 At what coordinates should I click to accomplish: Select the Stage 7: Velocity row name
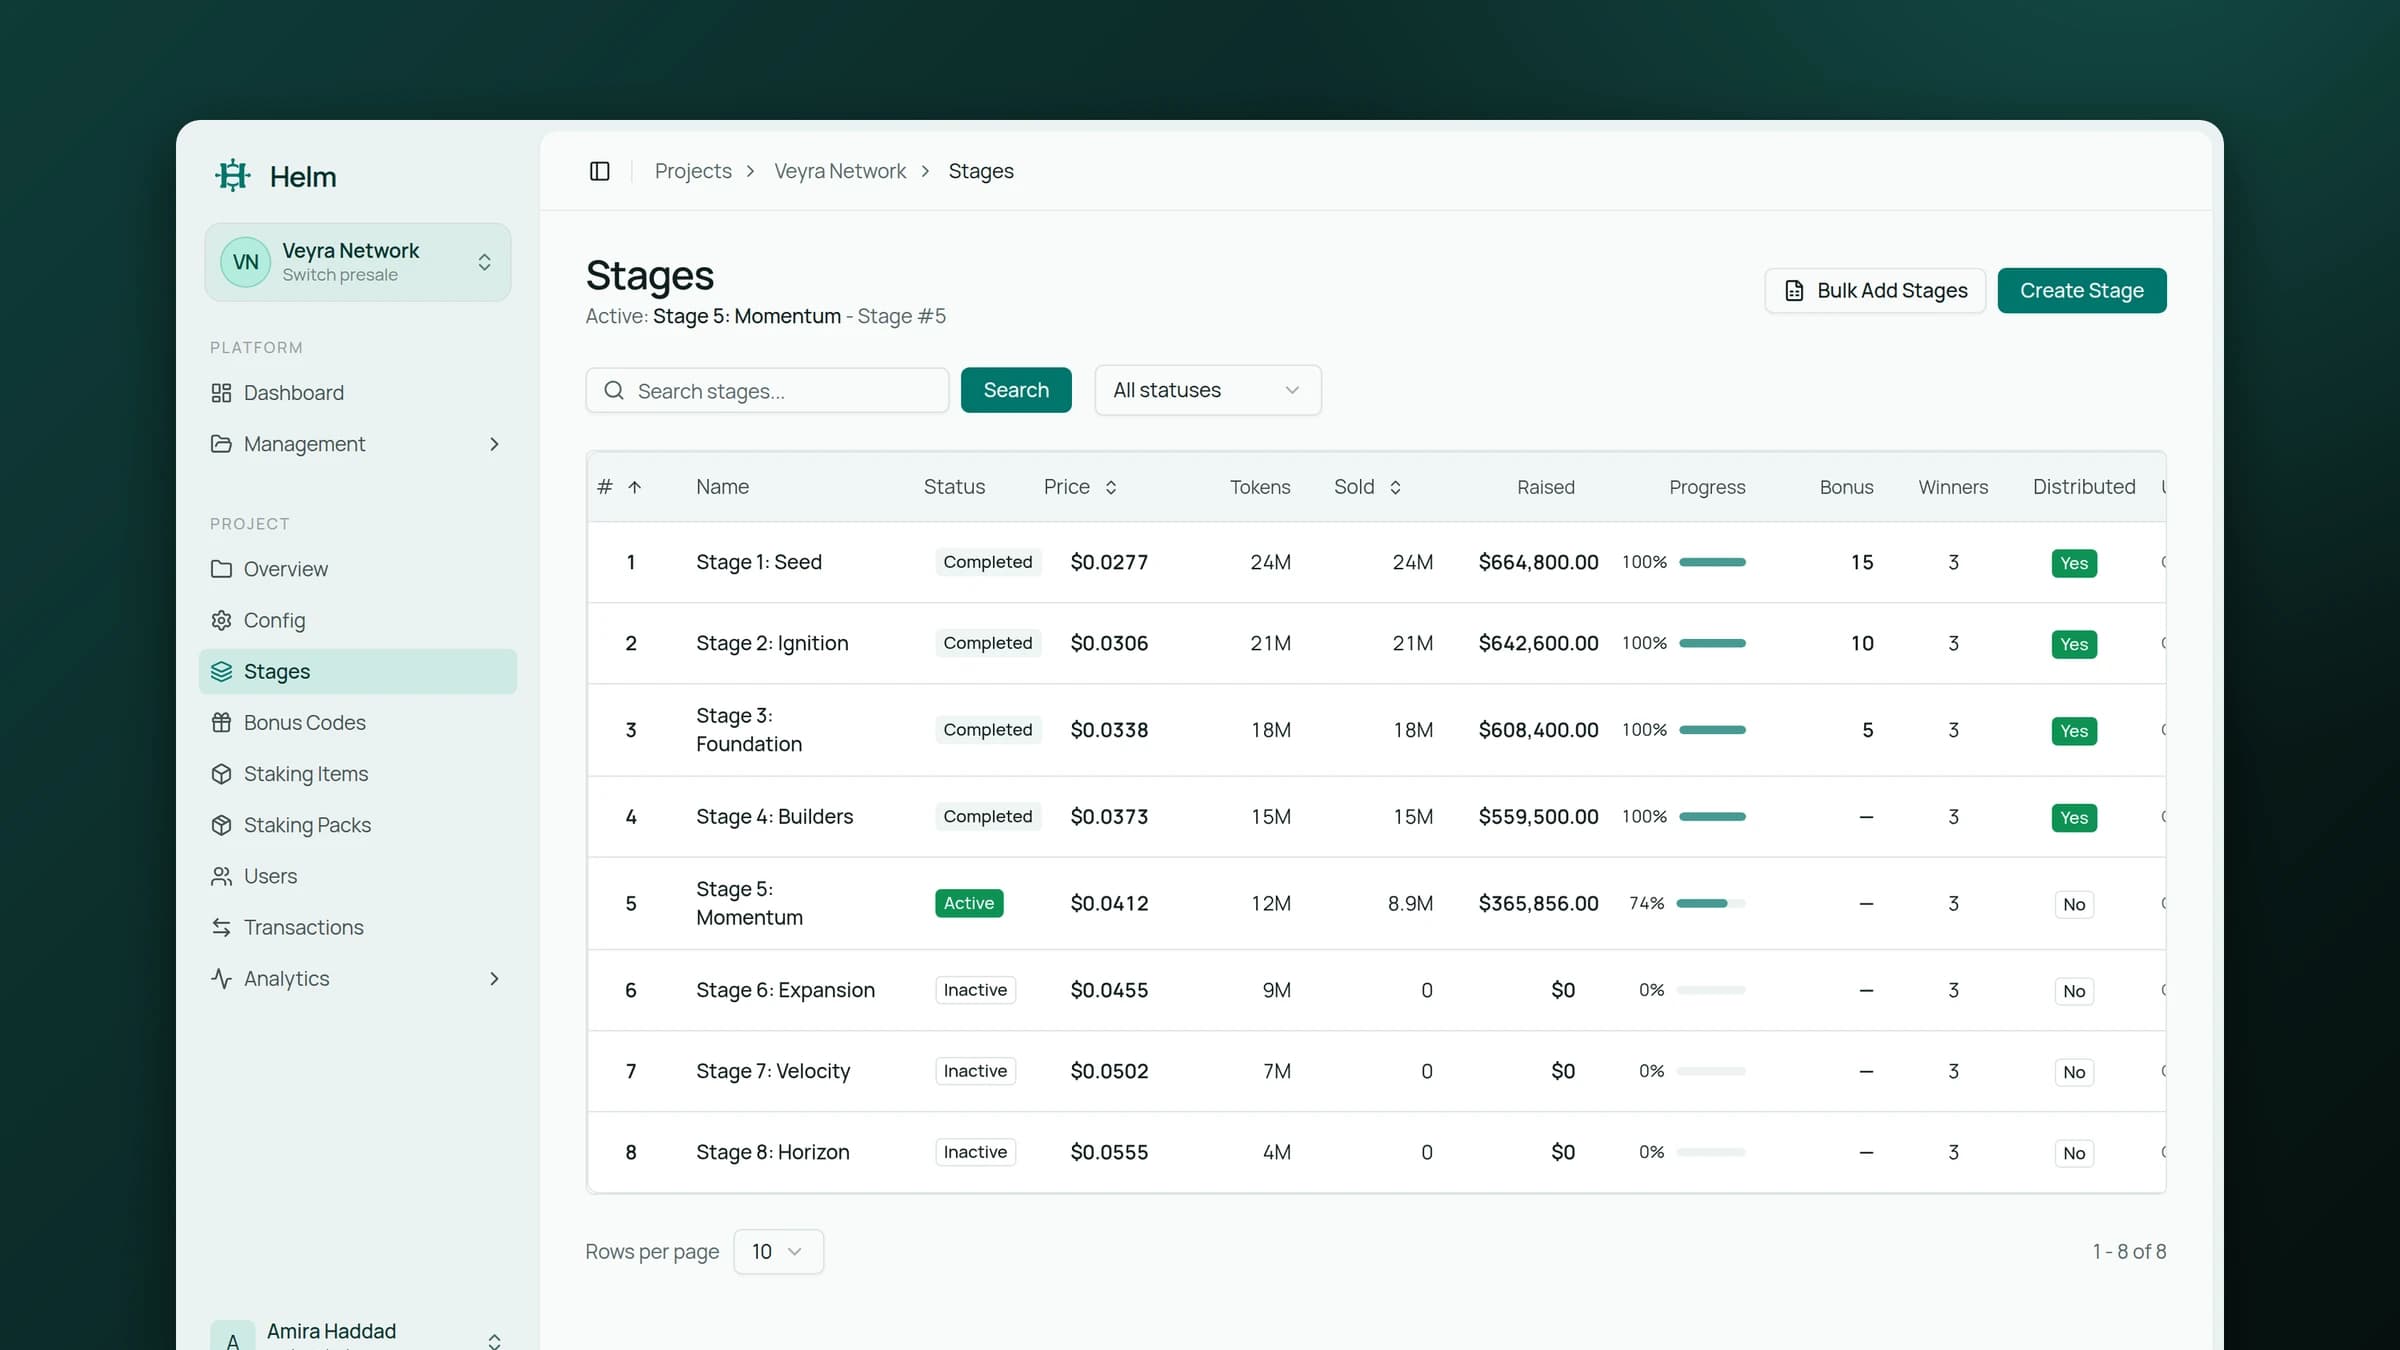pyautogui.click(x=773, y=1071)
